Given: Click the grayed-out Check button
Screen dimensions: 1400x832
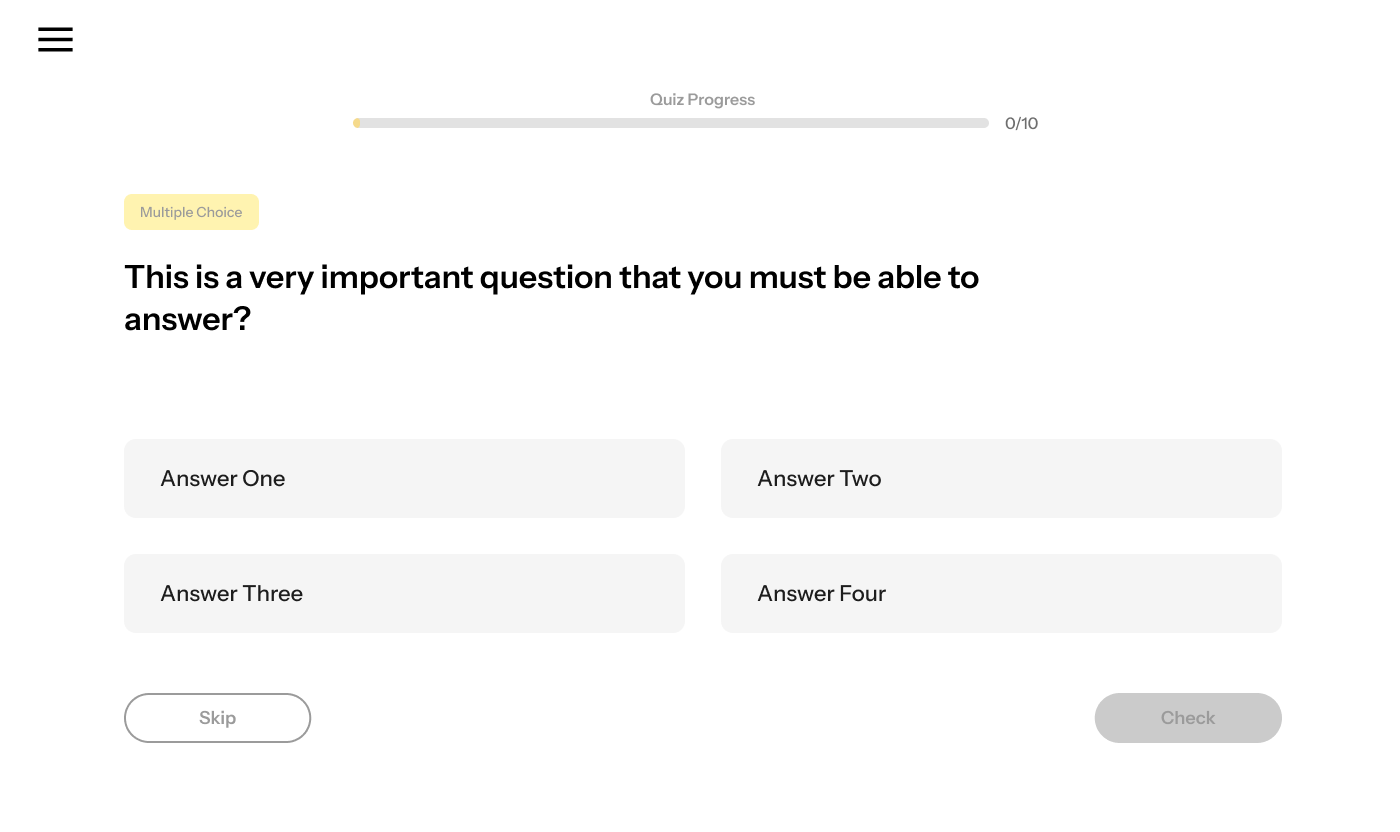Looking at the screenshot, I should point(1188,718).
